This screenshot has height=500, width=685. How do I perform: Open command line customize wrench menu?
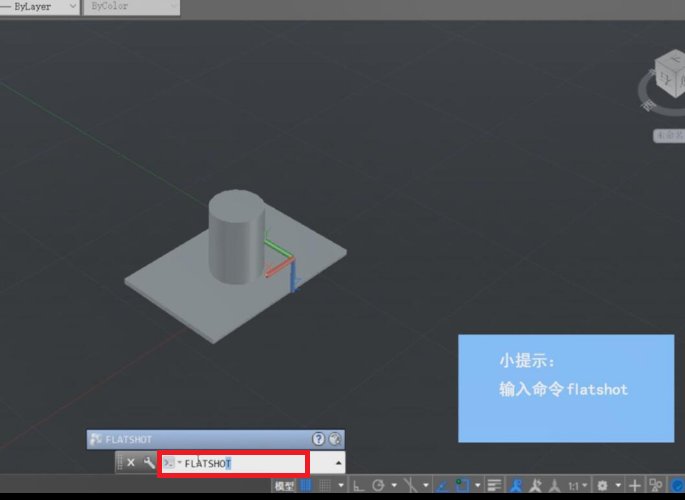coord(149,463)
